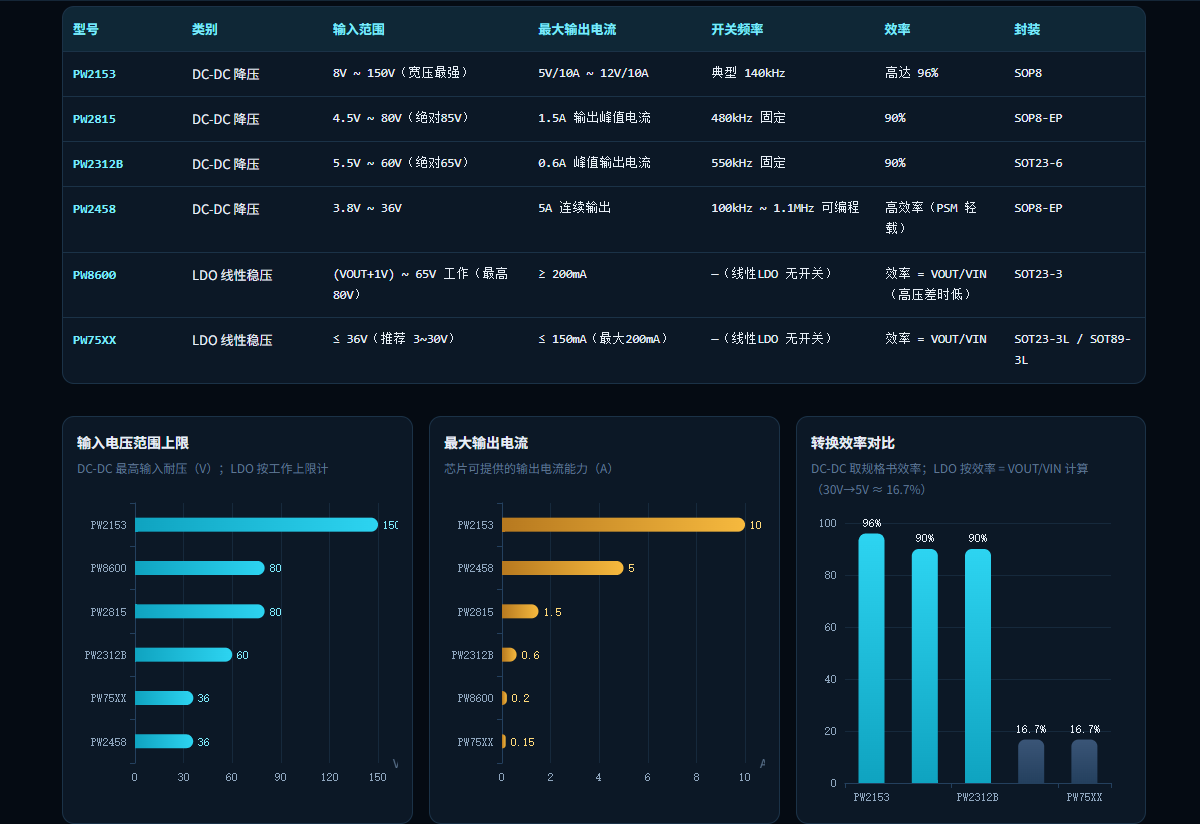Select the PW2312B bar in input voltage chart
1200x824 pixels.
(183, 655)
